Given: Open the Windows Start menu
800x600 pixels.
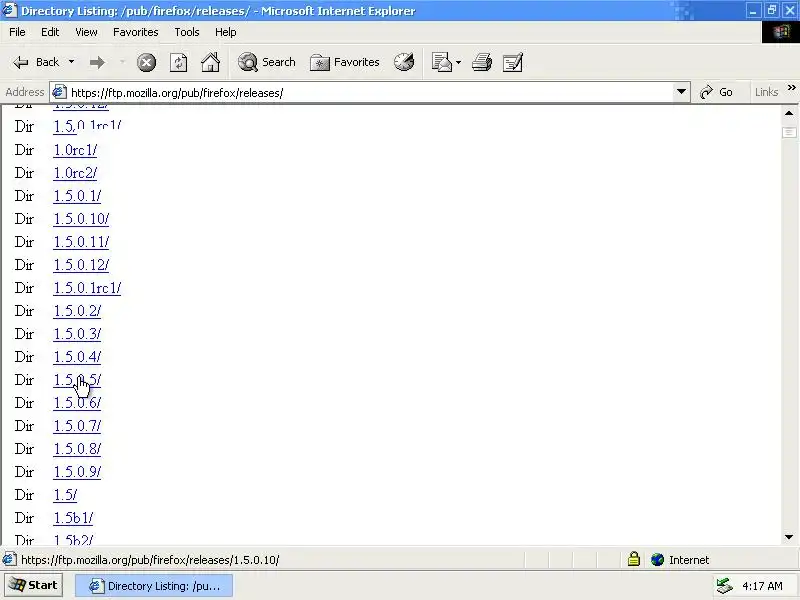Looking at the screenshot, I should pos(34,585).
